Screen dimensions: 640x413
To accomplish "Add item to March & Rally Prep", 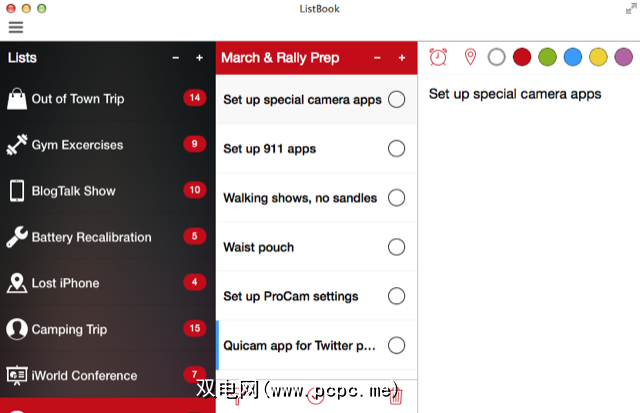I will click(x=402, y=58).
